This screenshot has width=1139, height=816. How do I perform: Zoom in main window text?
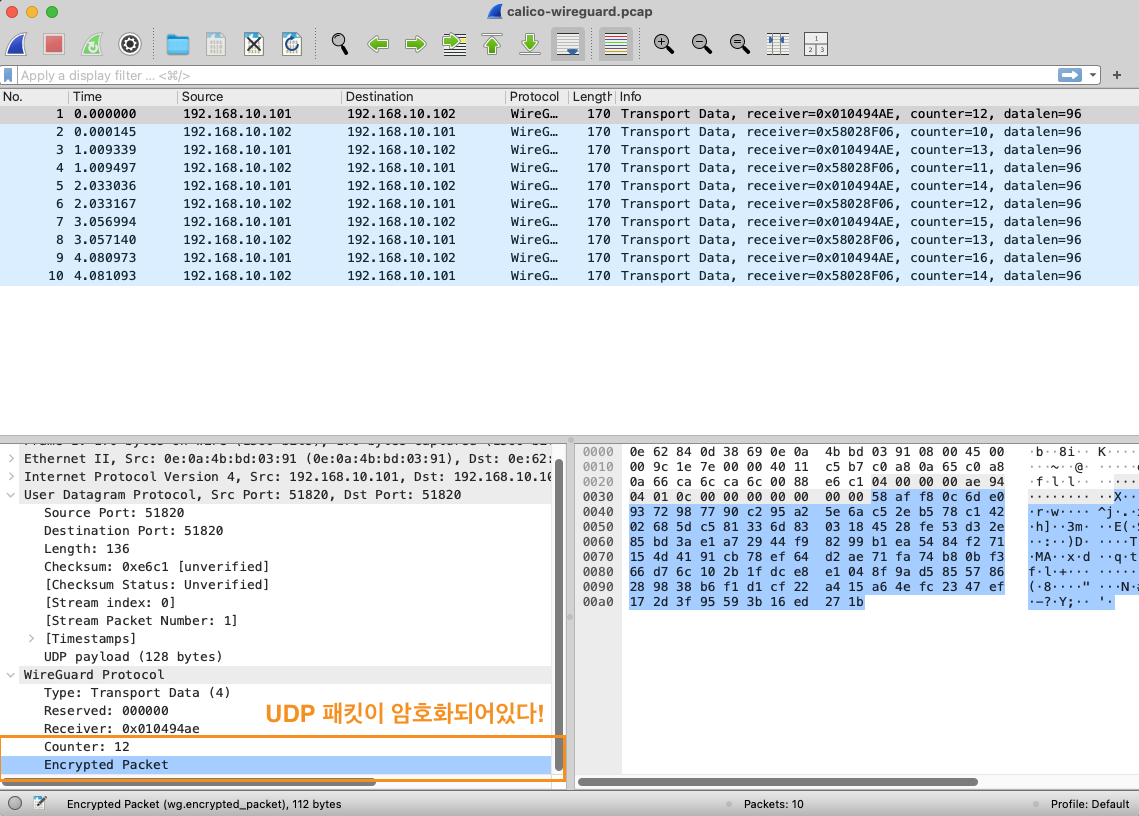663,44
